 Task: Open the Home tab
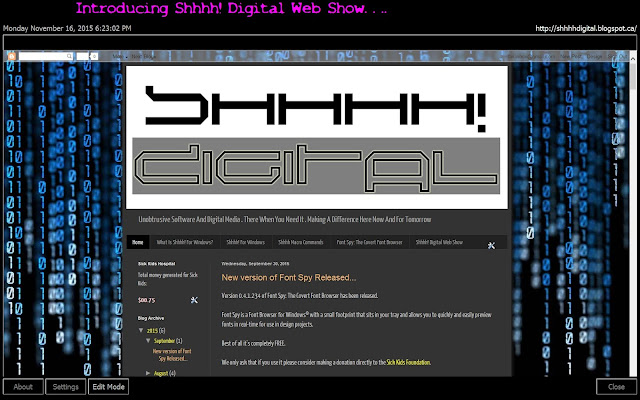138,242
